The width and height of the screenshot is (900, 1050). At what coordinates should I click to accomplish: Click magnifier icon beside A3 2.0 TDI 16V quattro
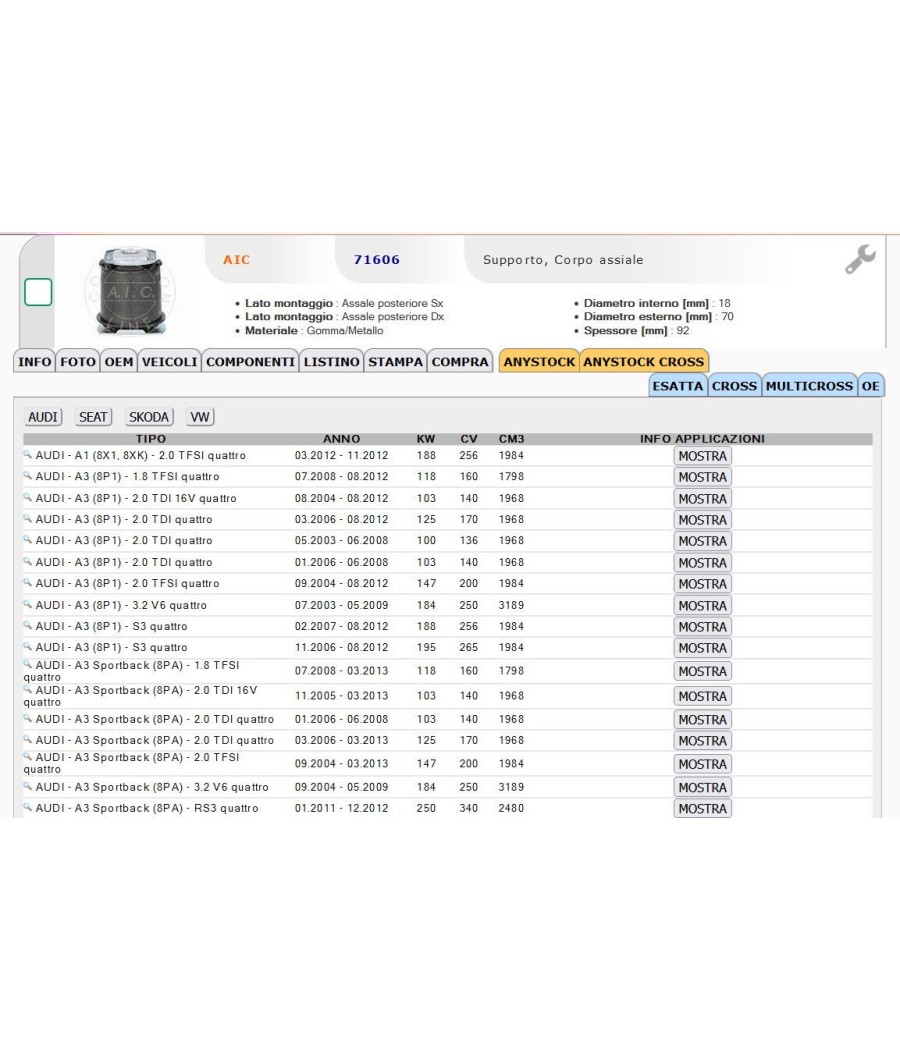click(28, 498)
